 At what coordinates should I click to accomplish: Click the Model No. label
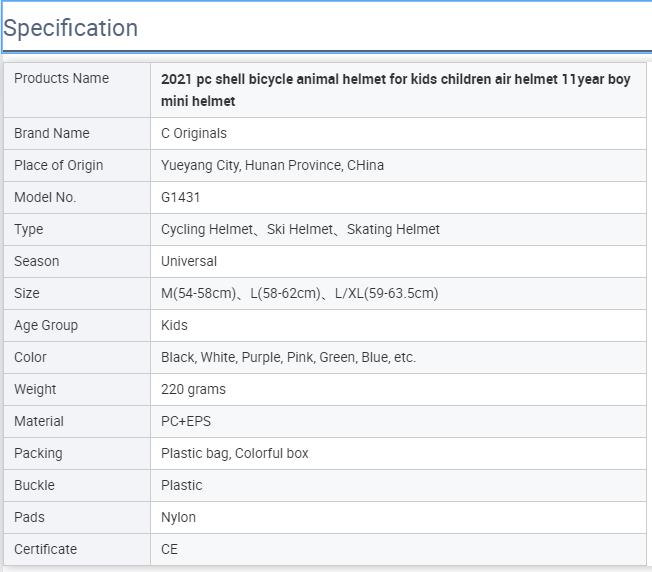click(x=45, y=197)
